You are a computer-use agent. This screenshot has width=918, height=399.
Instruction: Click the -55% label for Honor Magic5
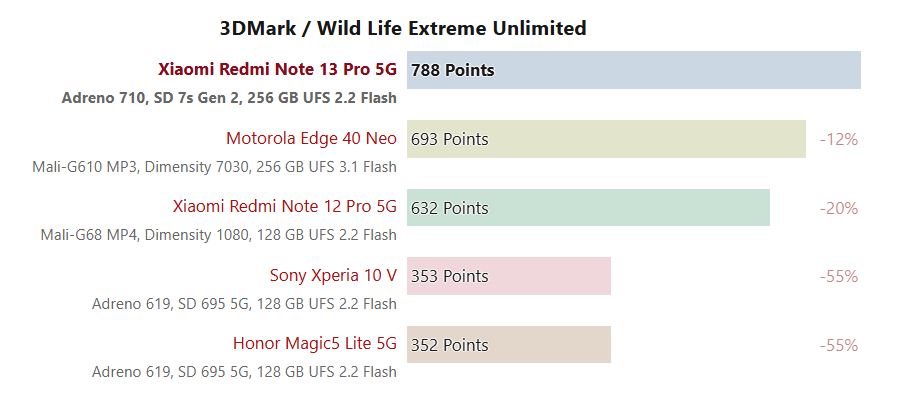click(x=839, y=346)
